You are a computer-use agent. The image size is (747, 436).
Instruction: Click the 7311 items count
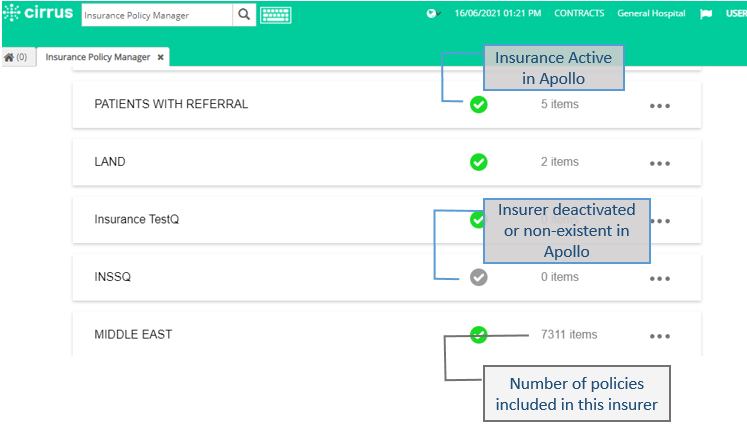569,335
